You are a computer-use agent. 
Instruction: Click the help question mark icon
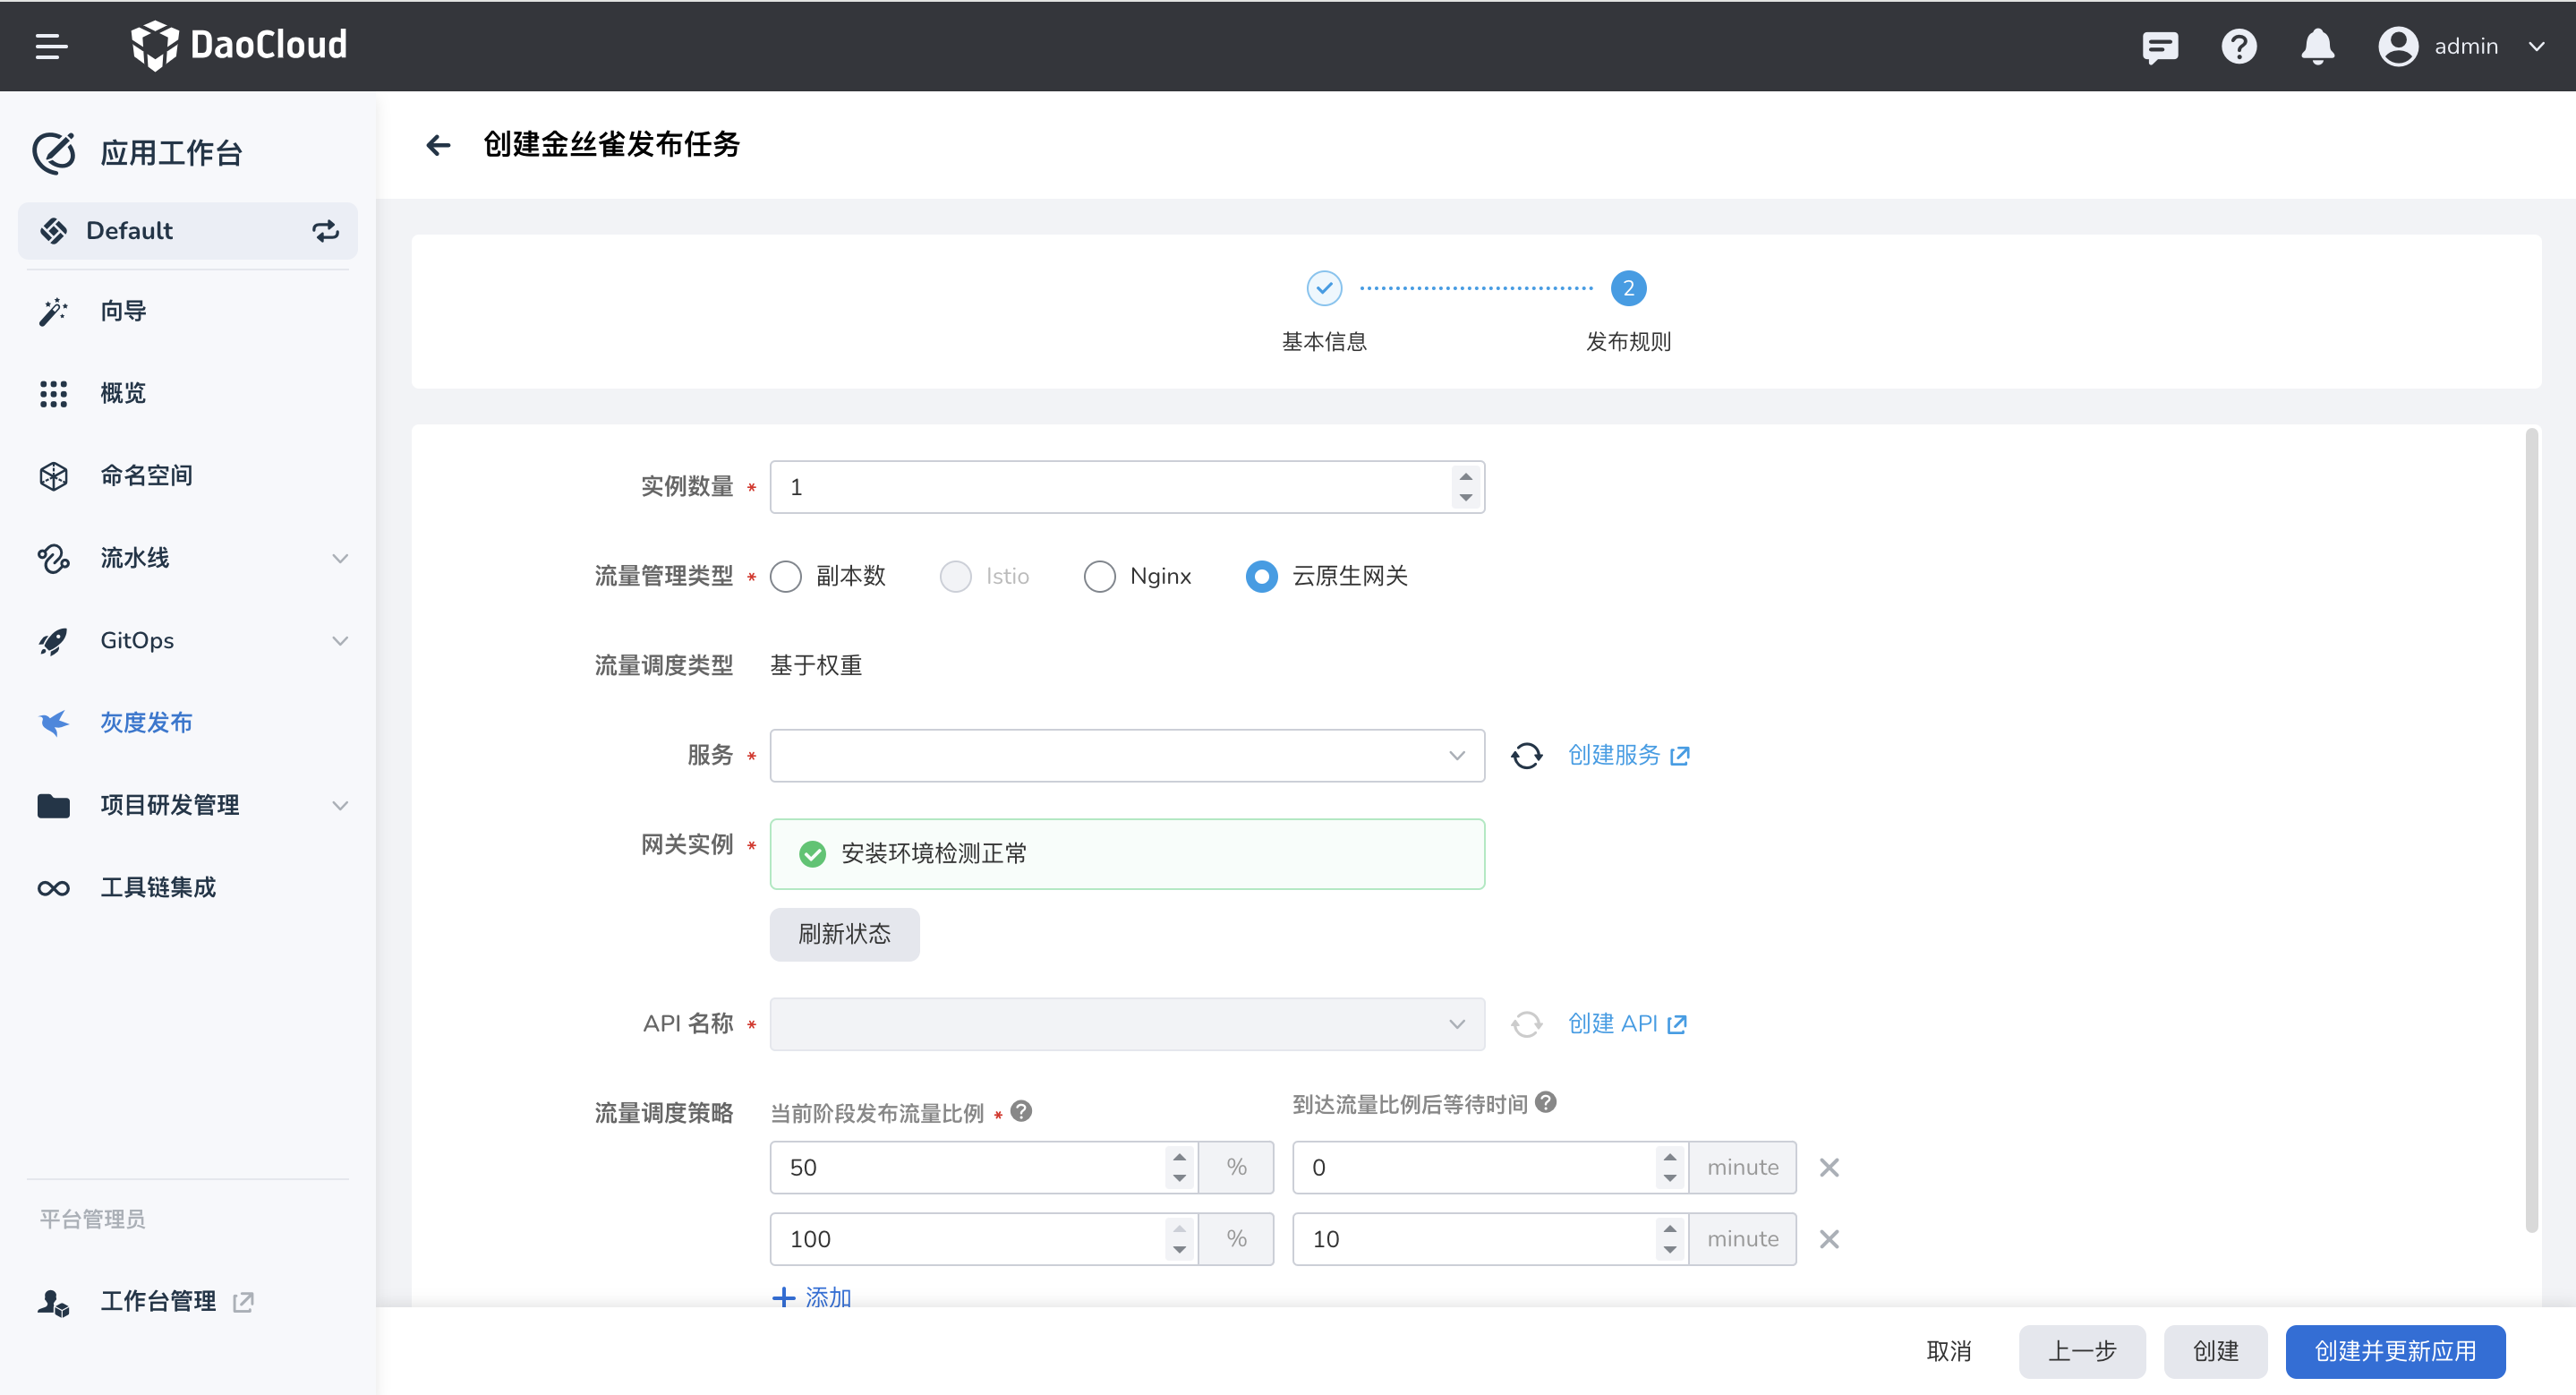pos(2238,46)
